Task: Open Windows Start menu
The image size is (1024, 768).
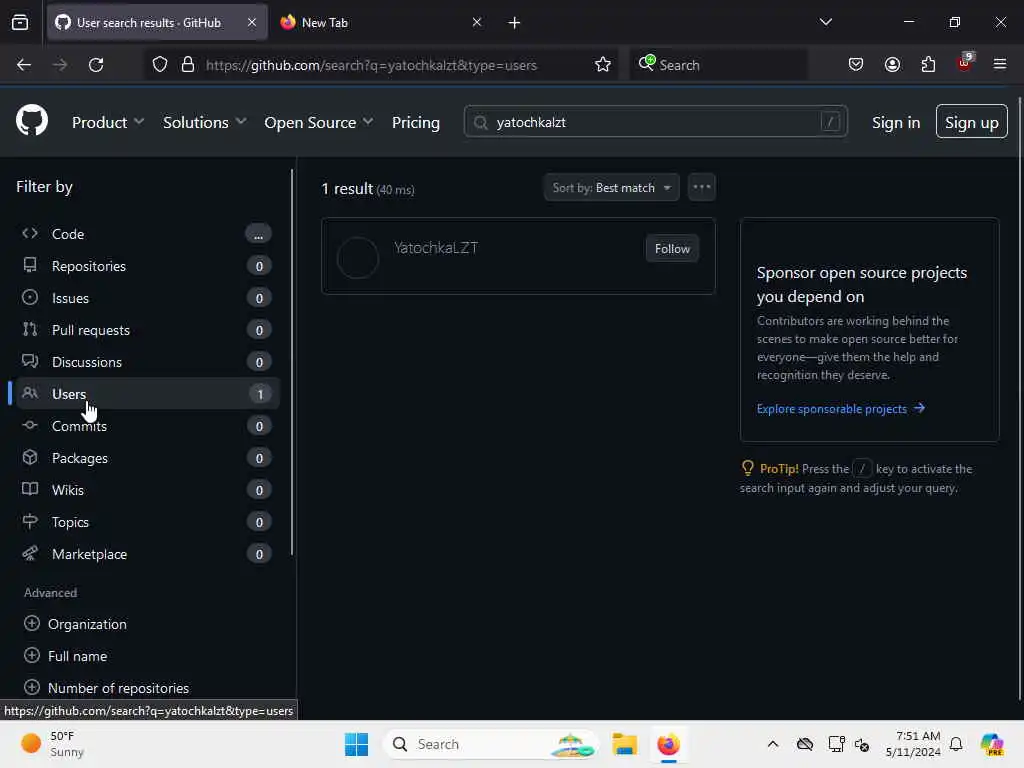Action: pos(357,744)
